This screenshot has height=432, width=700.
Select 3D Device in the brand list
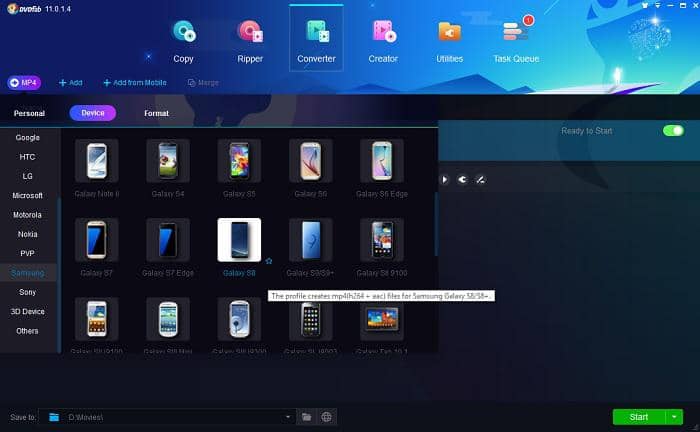click(28, 312)
